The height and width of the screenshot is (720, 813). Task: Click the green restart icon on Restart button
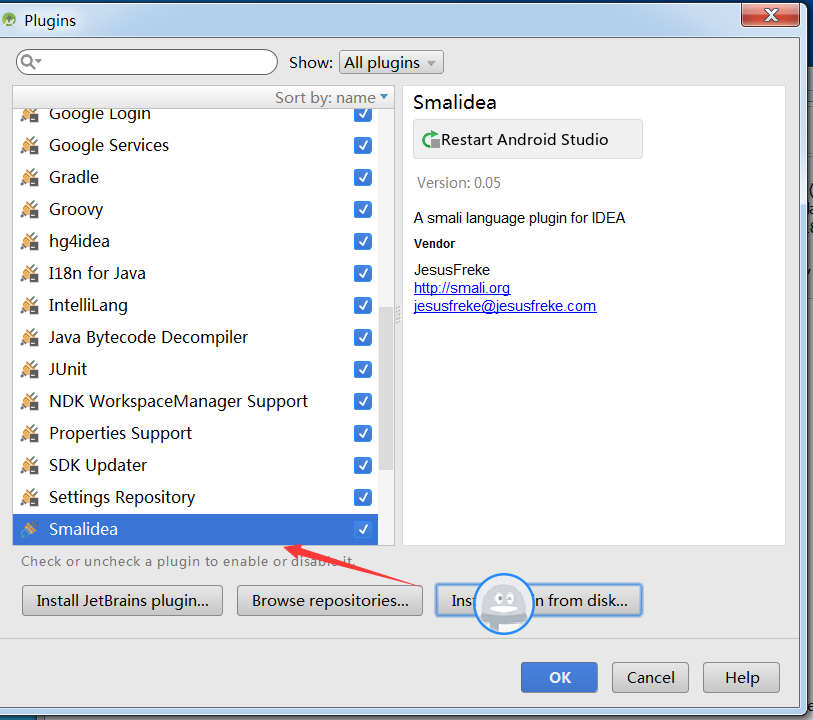pyautogui.click(x=430, y=139)
